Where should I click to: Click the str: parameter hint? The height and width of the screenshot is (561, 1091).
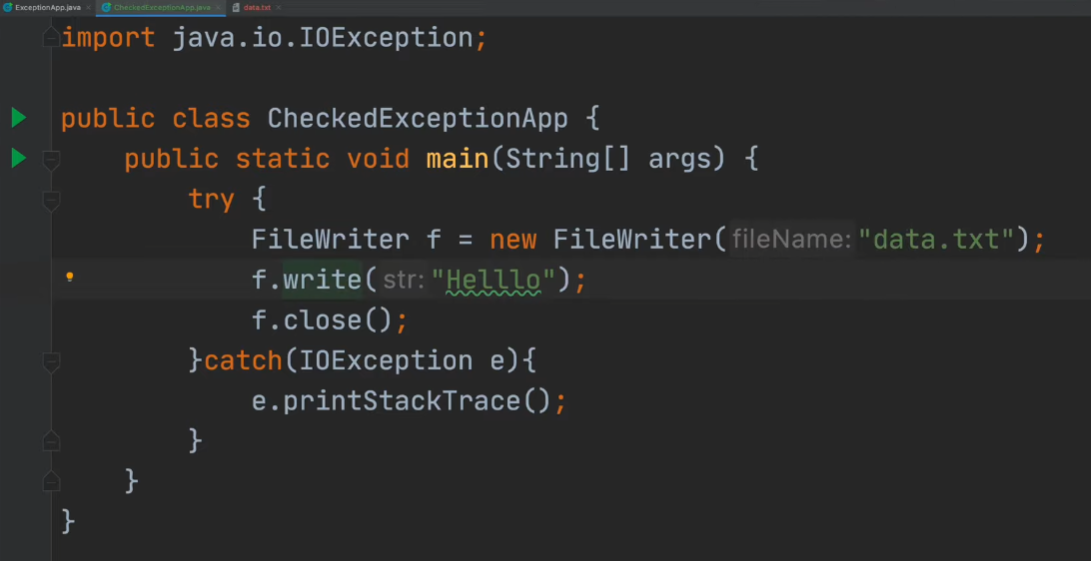pos(404,281)
